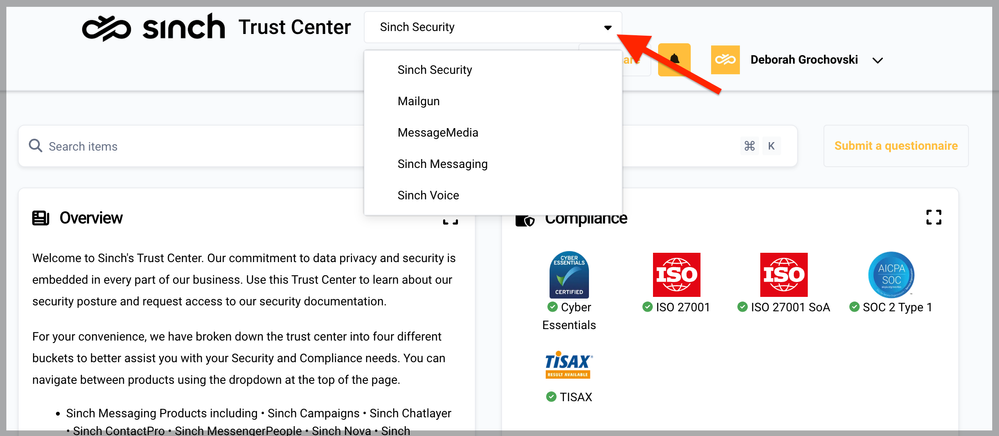This screenshot has height=436, width=999.
Task: Click the command key shortcut hint
Action: [x=749, y=146]
